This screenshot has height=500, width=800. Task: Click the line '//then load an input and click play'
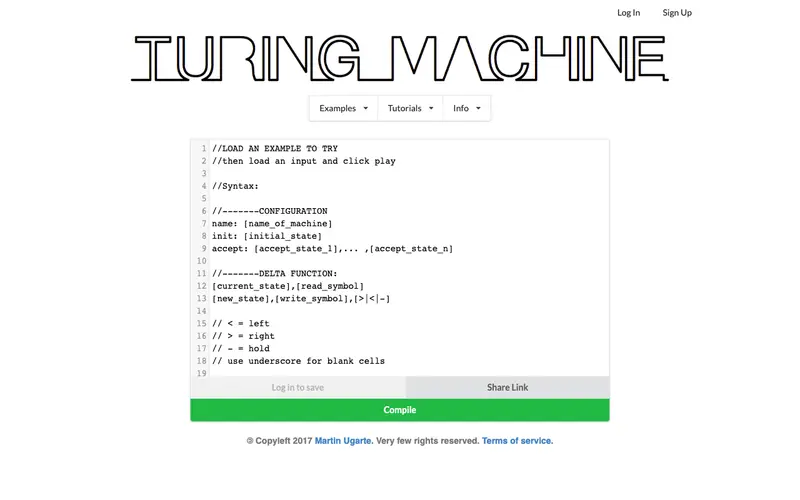coord(304,161)
